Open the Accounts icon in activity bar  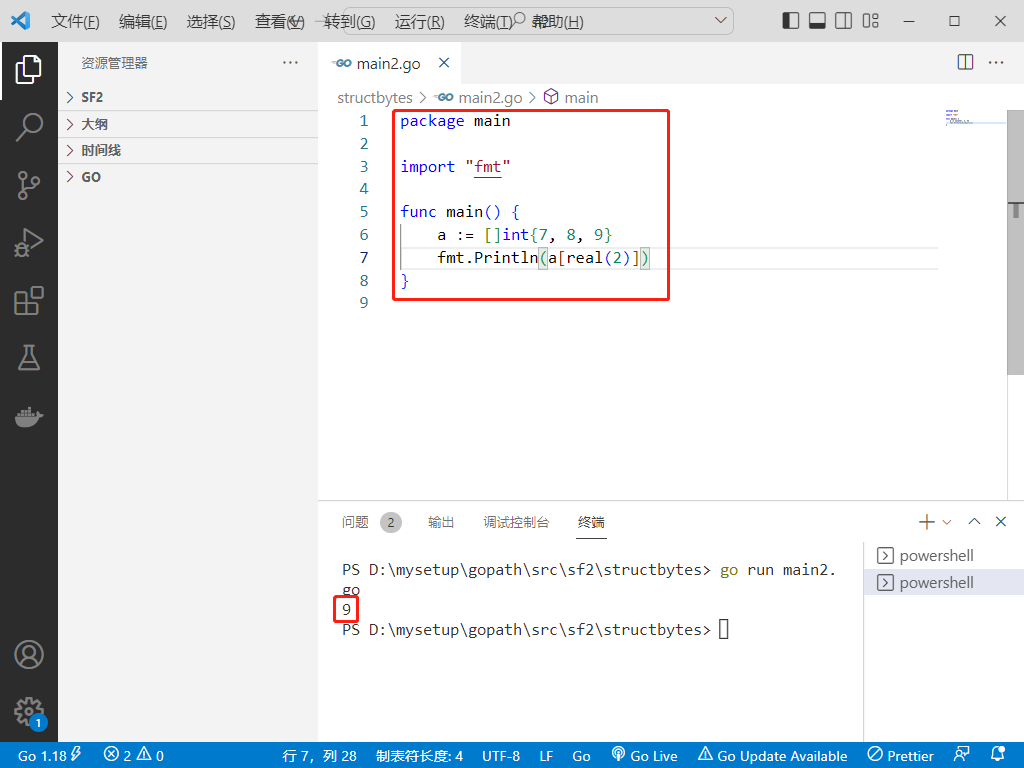[x=29, y=654]
